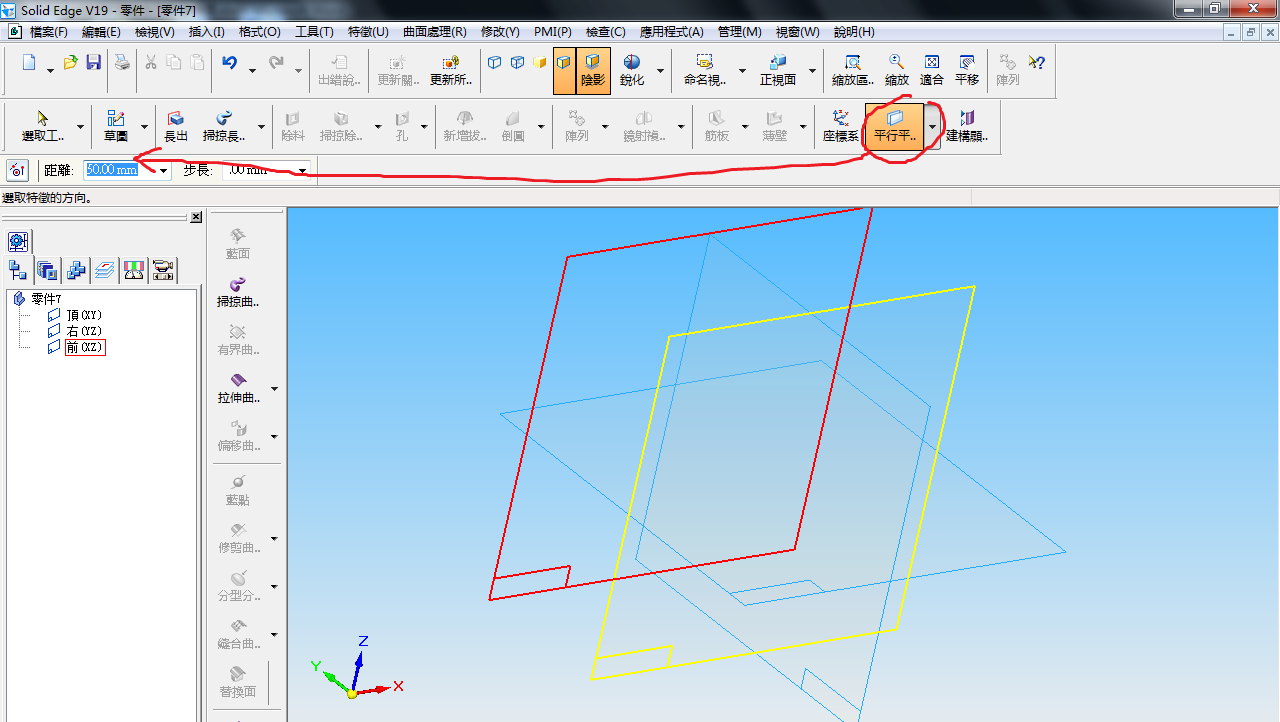The height and width of the screenshot is (722, 1280).
Task: Click the Print icon
Action: pyautogui.click(x=121, y=63)
